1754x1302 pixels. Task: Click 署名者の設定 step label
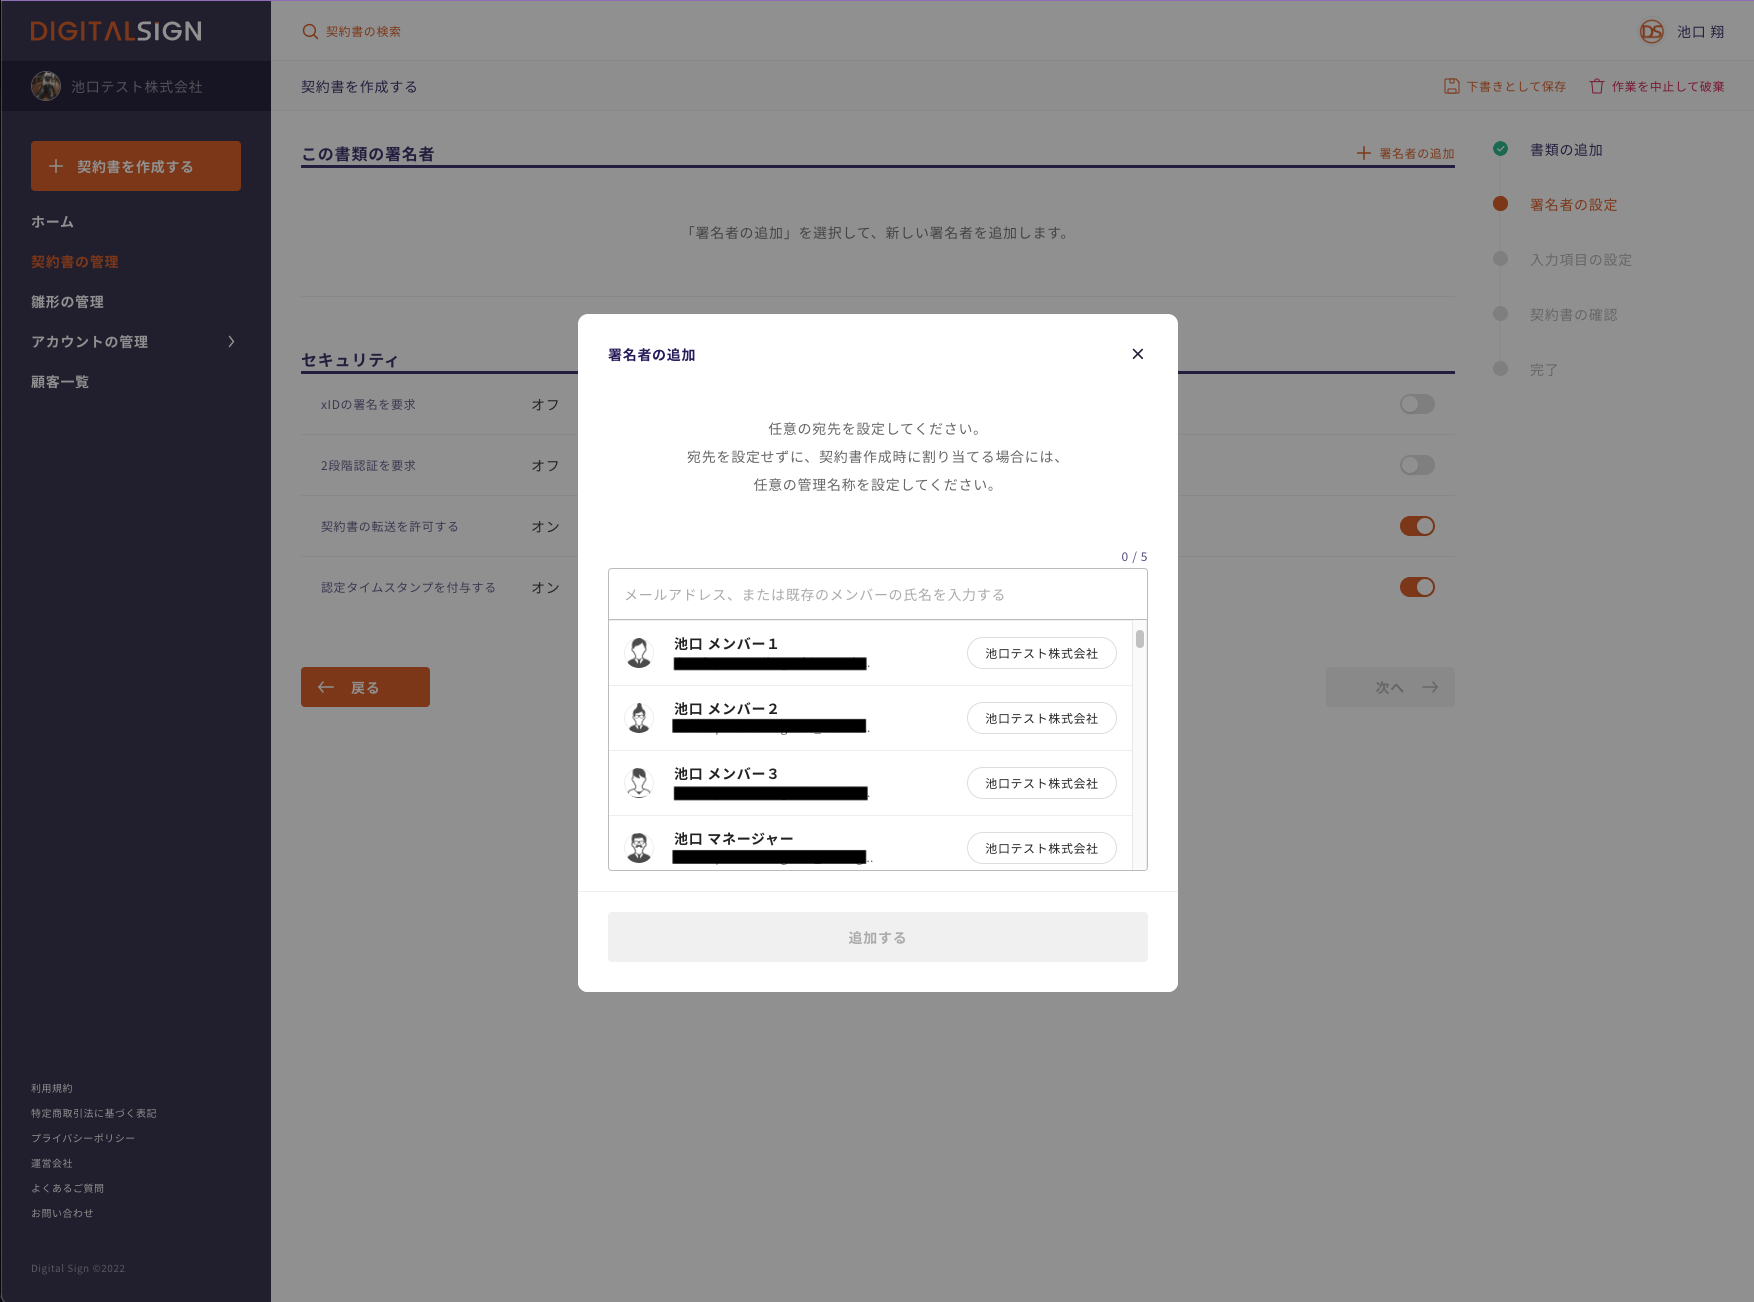coord(1574,204)
